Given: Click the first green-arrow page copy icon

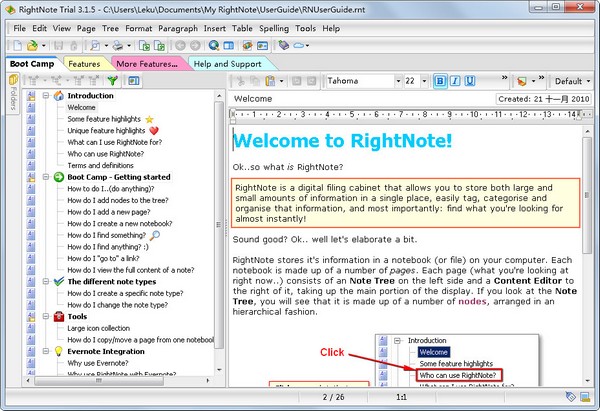Looking at the screenshot, I should [144, 46].
